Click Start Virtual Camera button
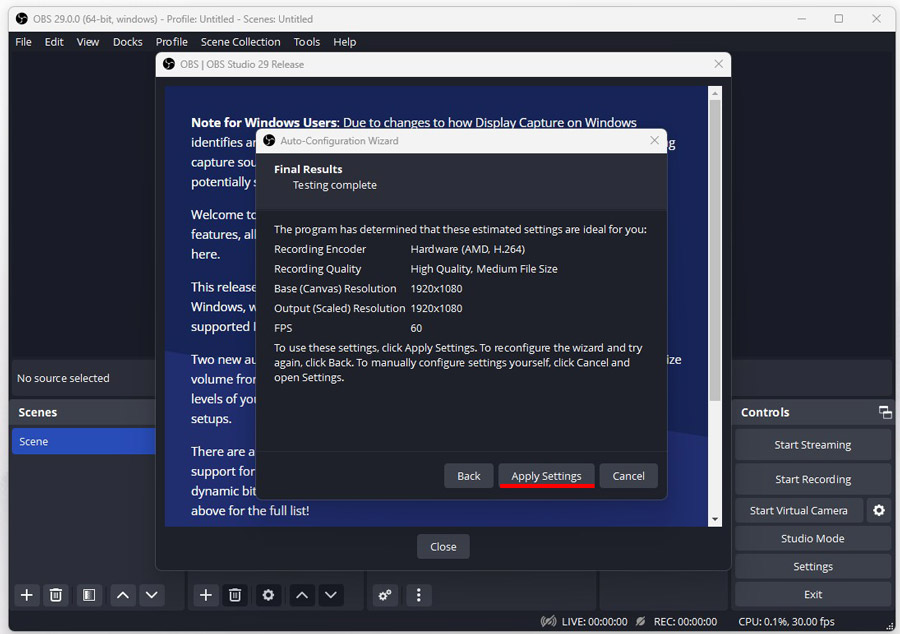Screen dimensions: 900x634 (x=798, y=510)
